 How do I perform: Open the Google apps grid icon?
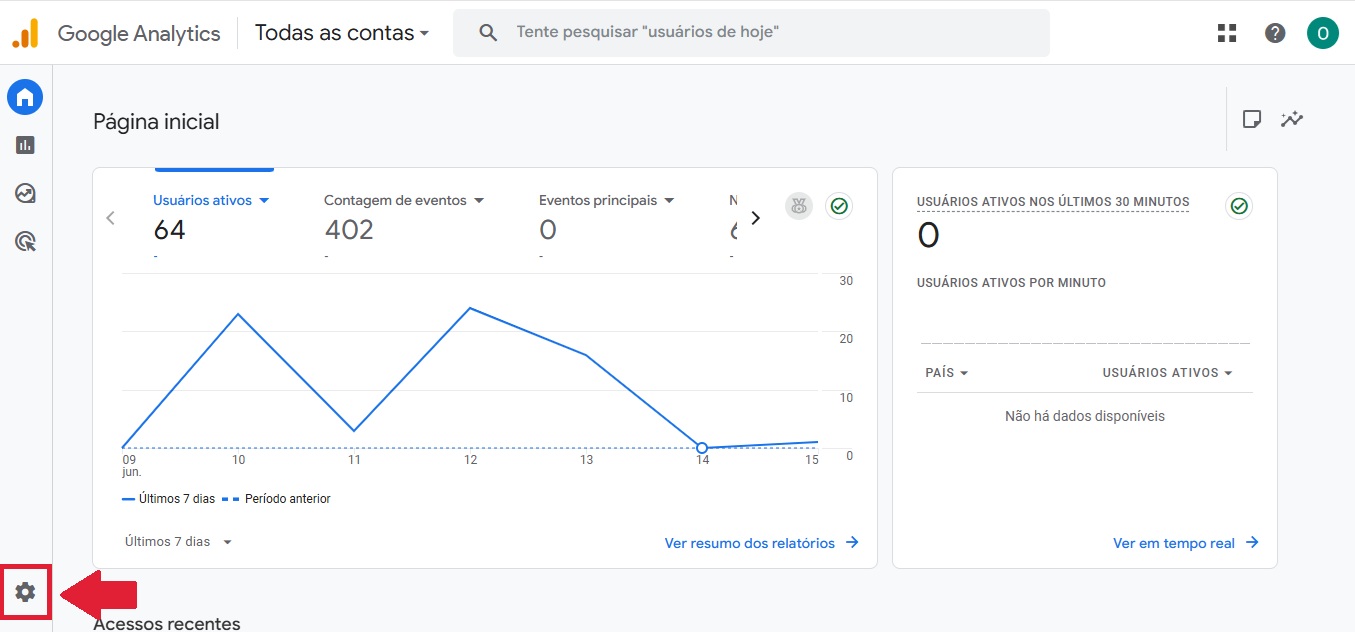pos(1227,33)
